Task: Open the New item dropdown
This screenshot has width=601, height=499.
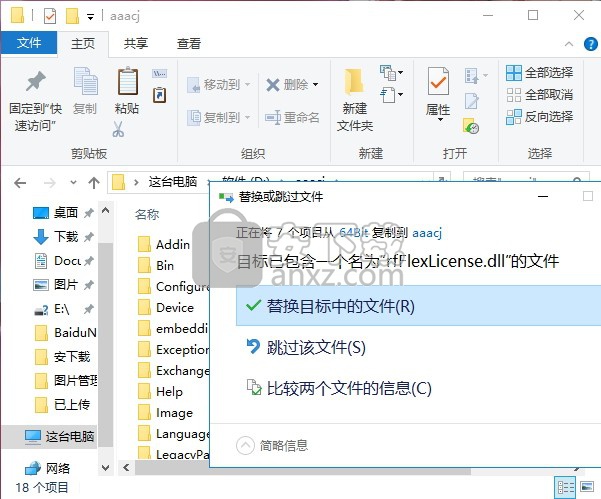Action: 391,72
